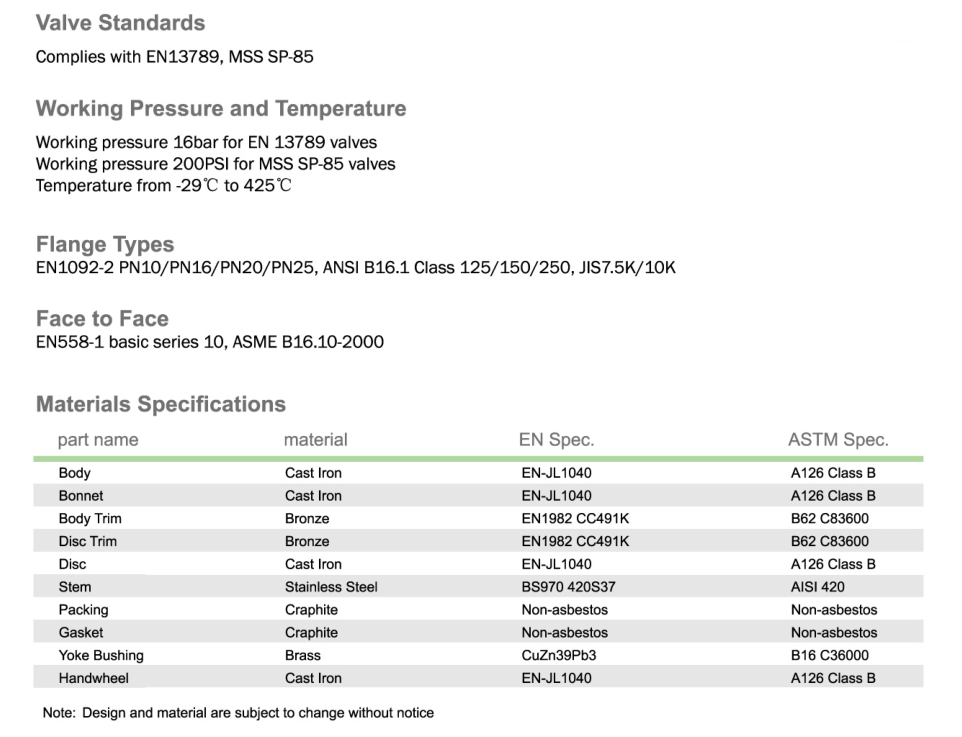Click the 'part name' column header
Screen dimensions: 962x737
point(98,440)
